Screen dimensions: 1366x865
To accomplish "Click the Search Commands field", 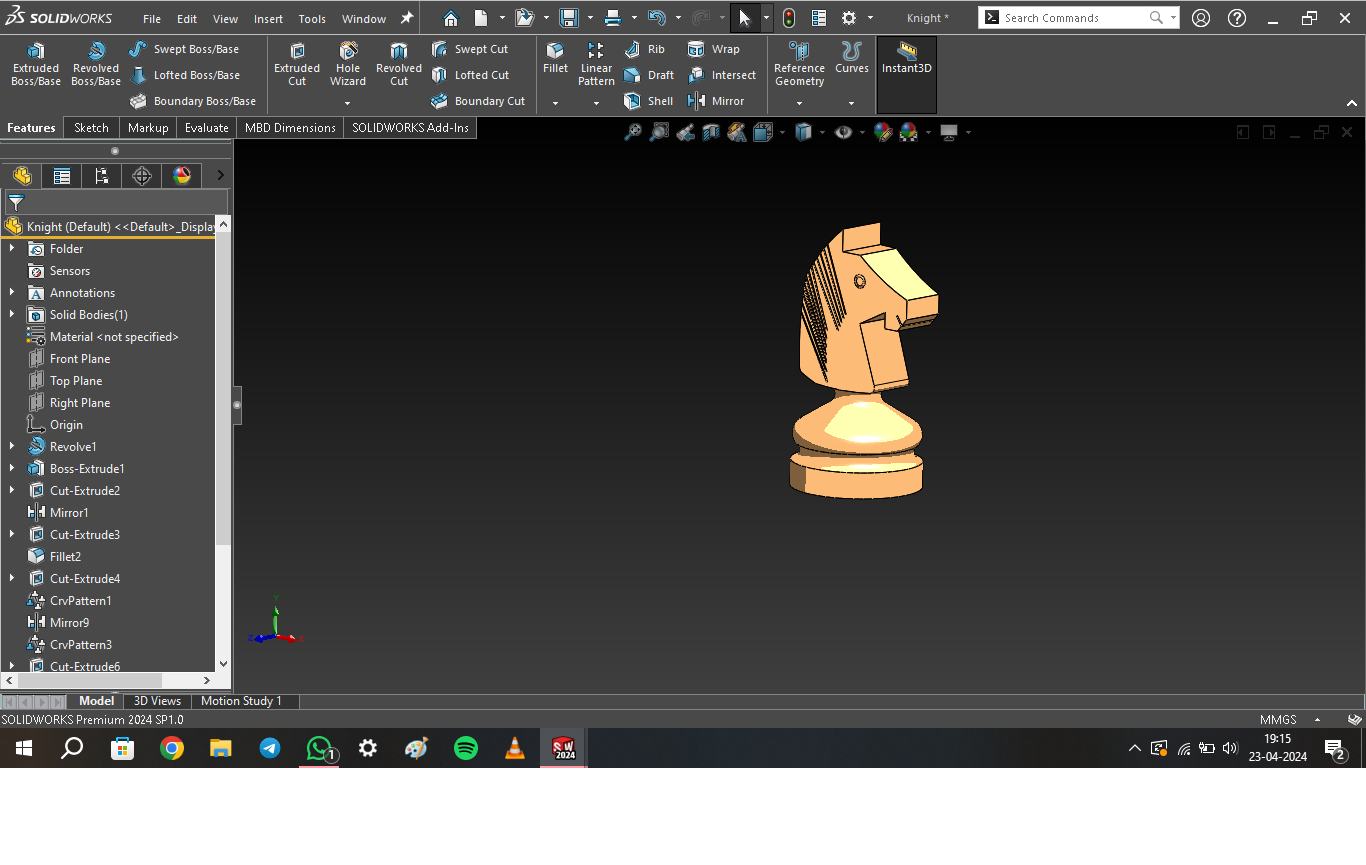I will tap(1078, 18).
